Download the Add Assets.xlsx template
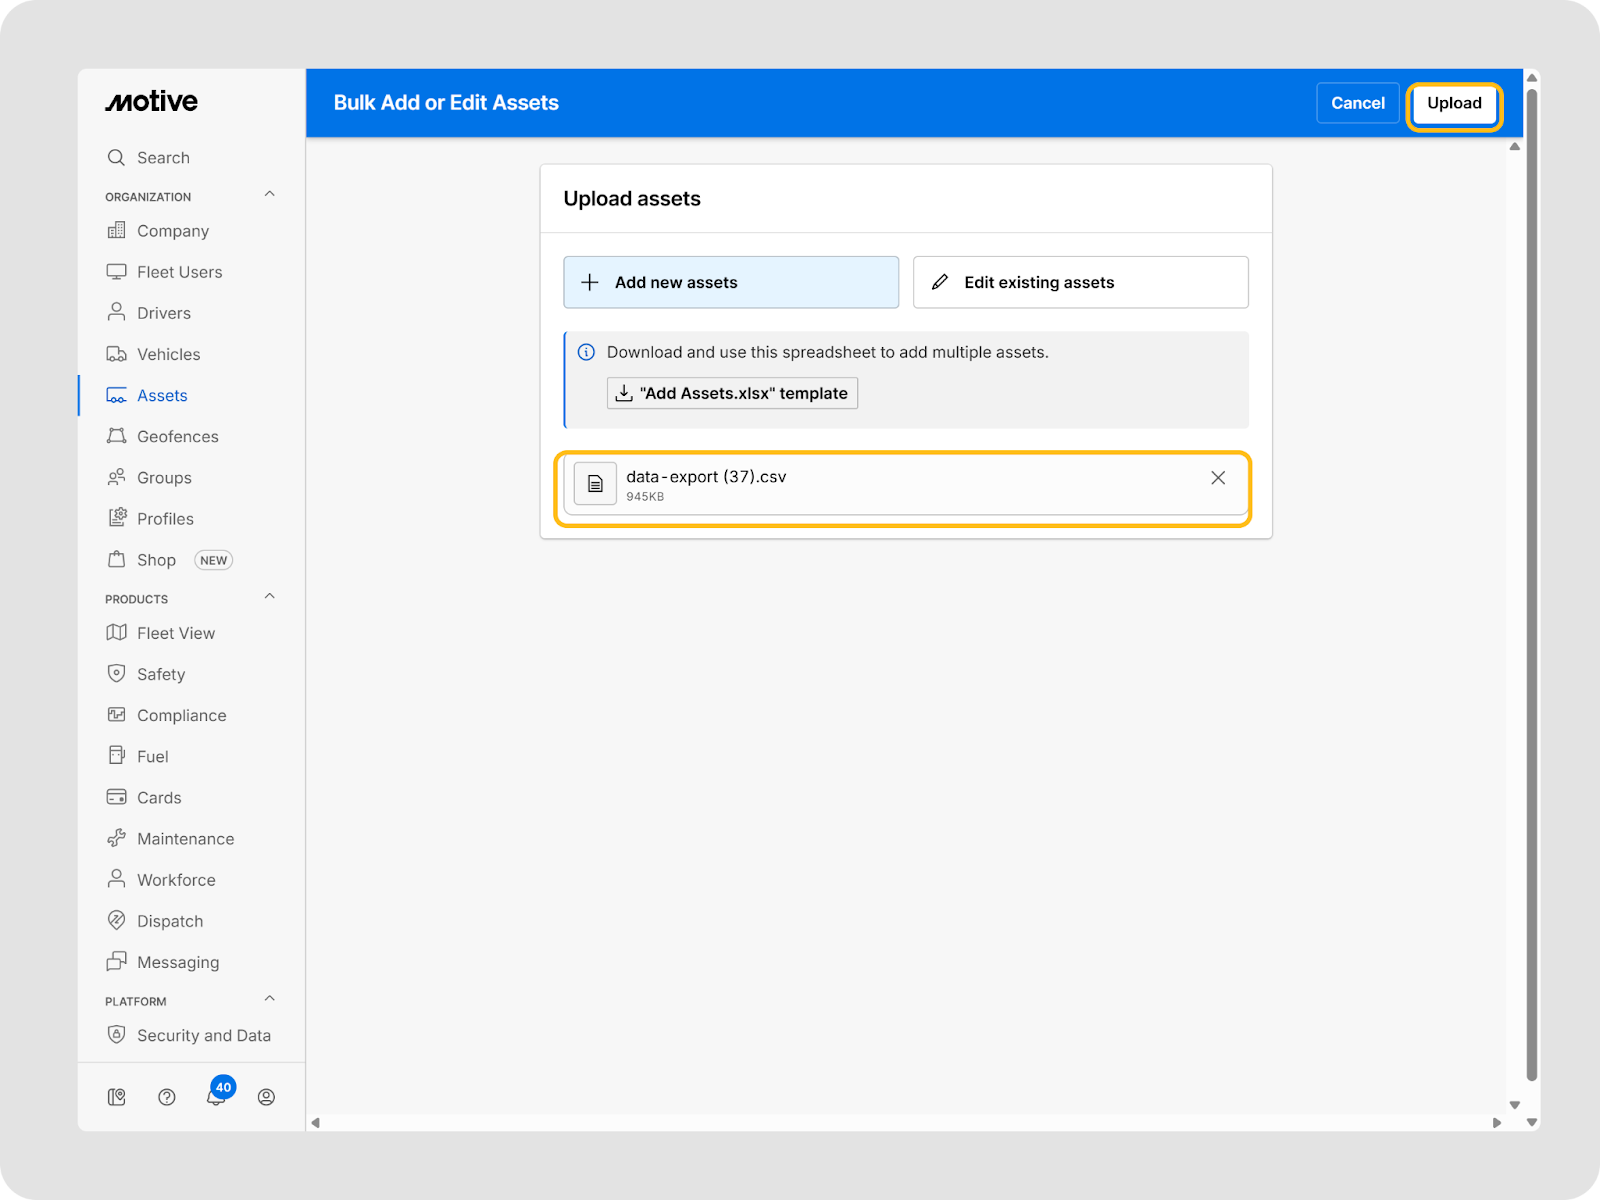This screenshot has height=1200, width=1600. tap(732, 393)
